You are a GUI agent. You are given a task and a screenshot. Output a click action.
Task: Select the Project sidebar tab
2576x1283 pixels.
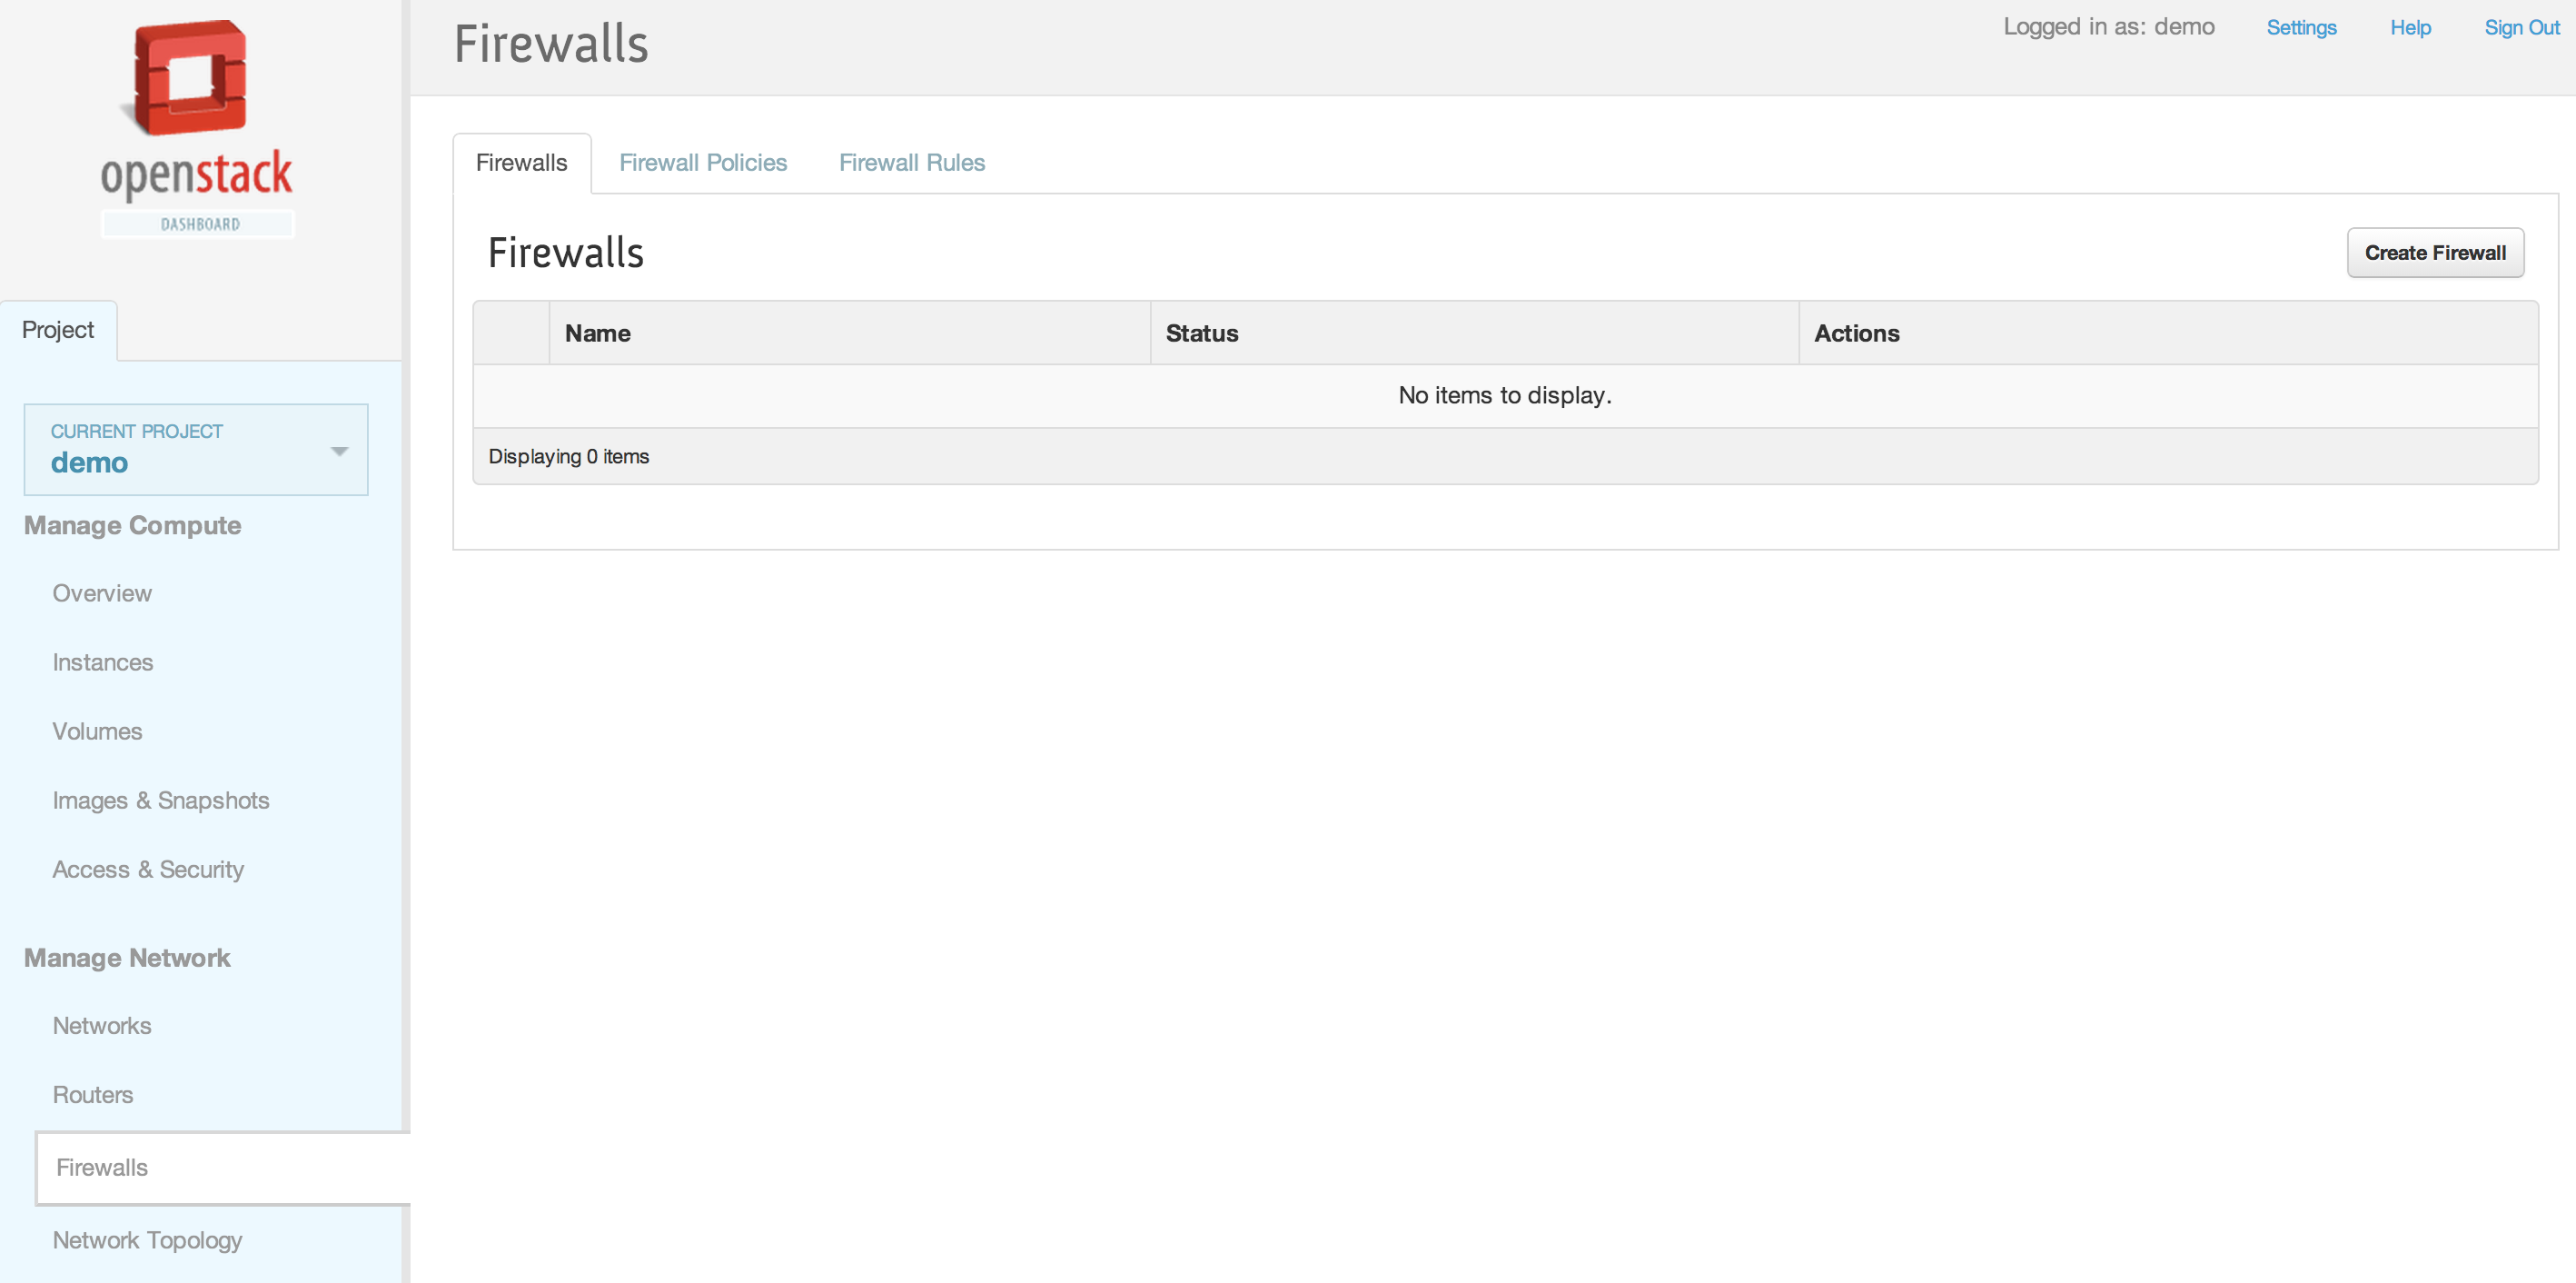click(58, 330)
